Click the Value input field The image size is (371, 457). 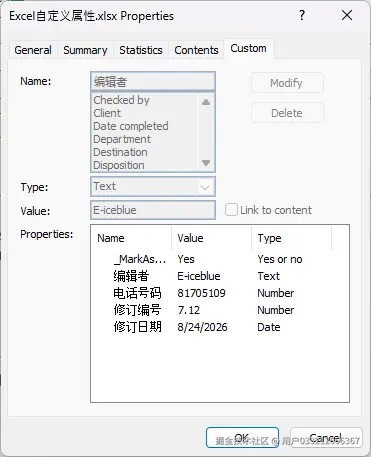(153, 210)
